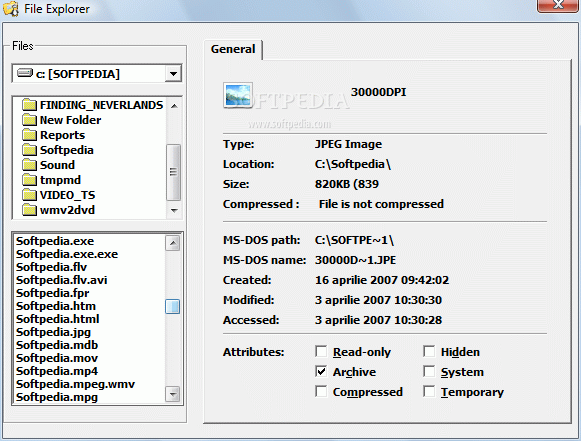581x441 pixels.
Task: Close the File Explorer window
Action: (x=557, y=5)
